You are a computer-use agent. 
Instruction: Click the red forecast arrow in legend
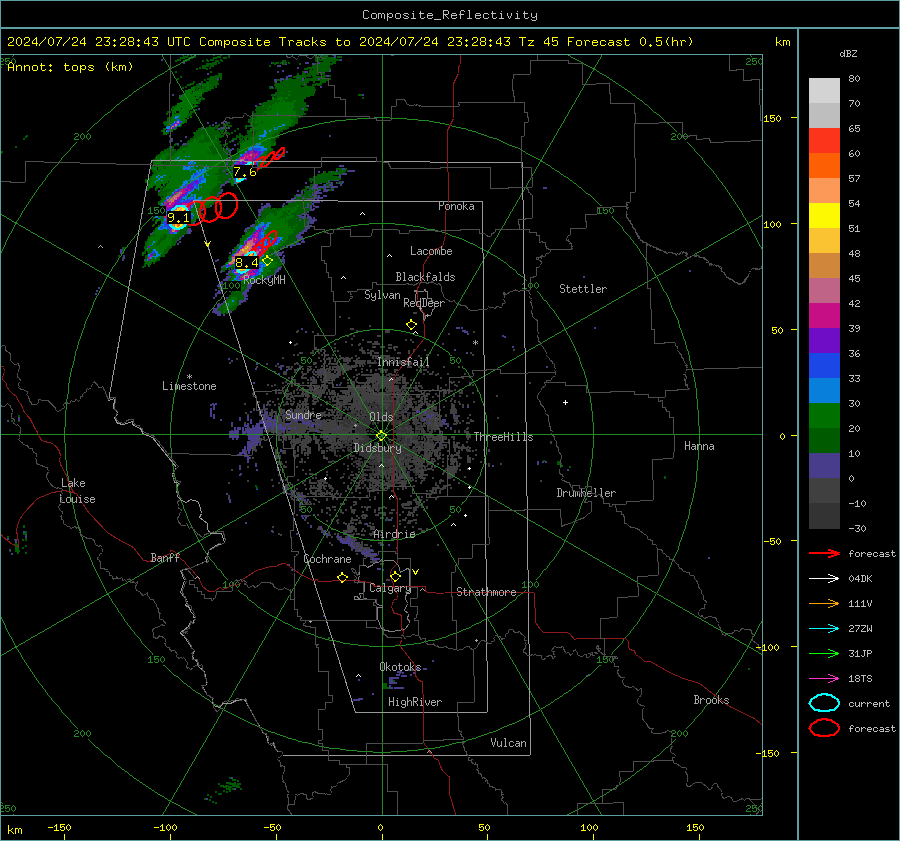[824, 553]
